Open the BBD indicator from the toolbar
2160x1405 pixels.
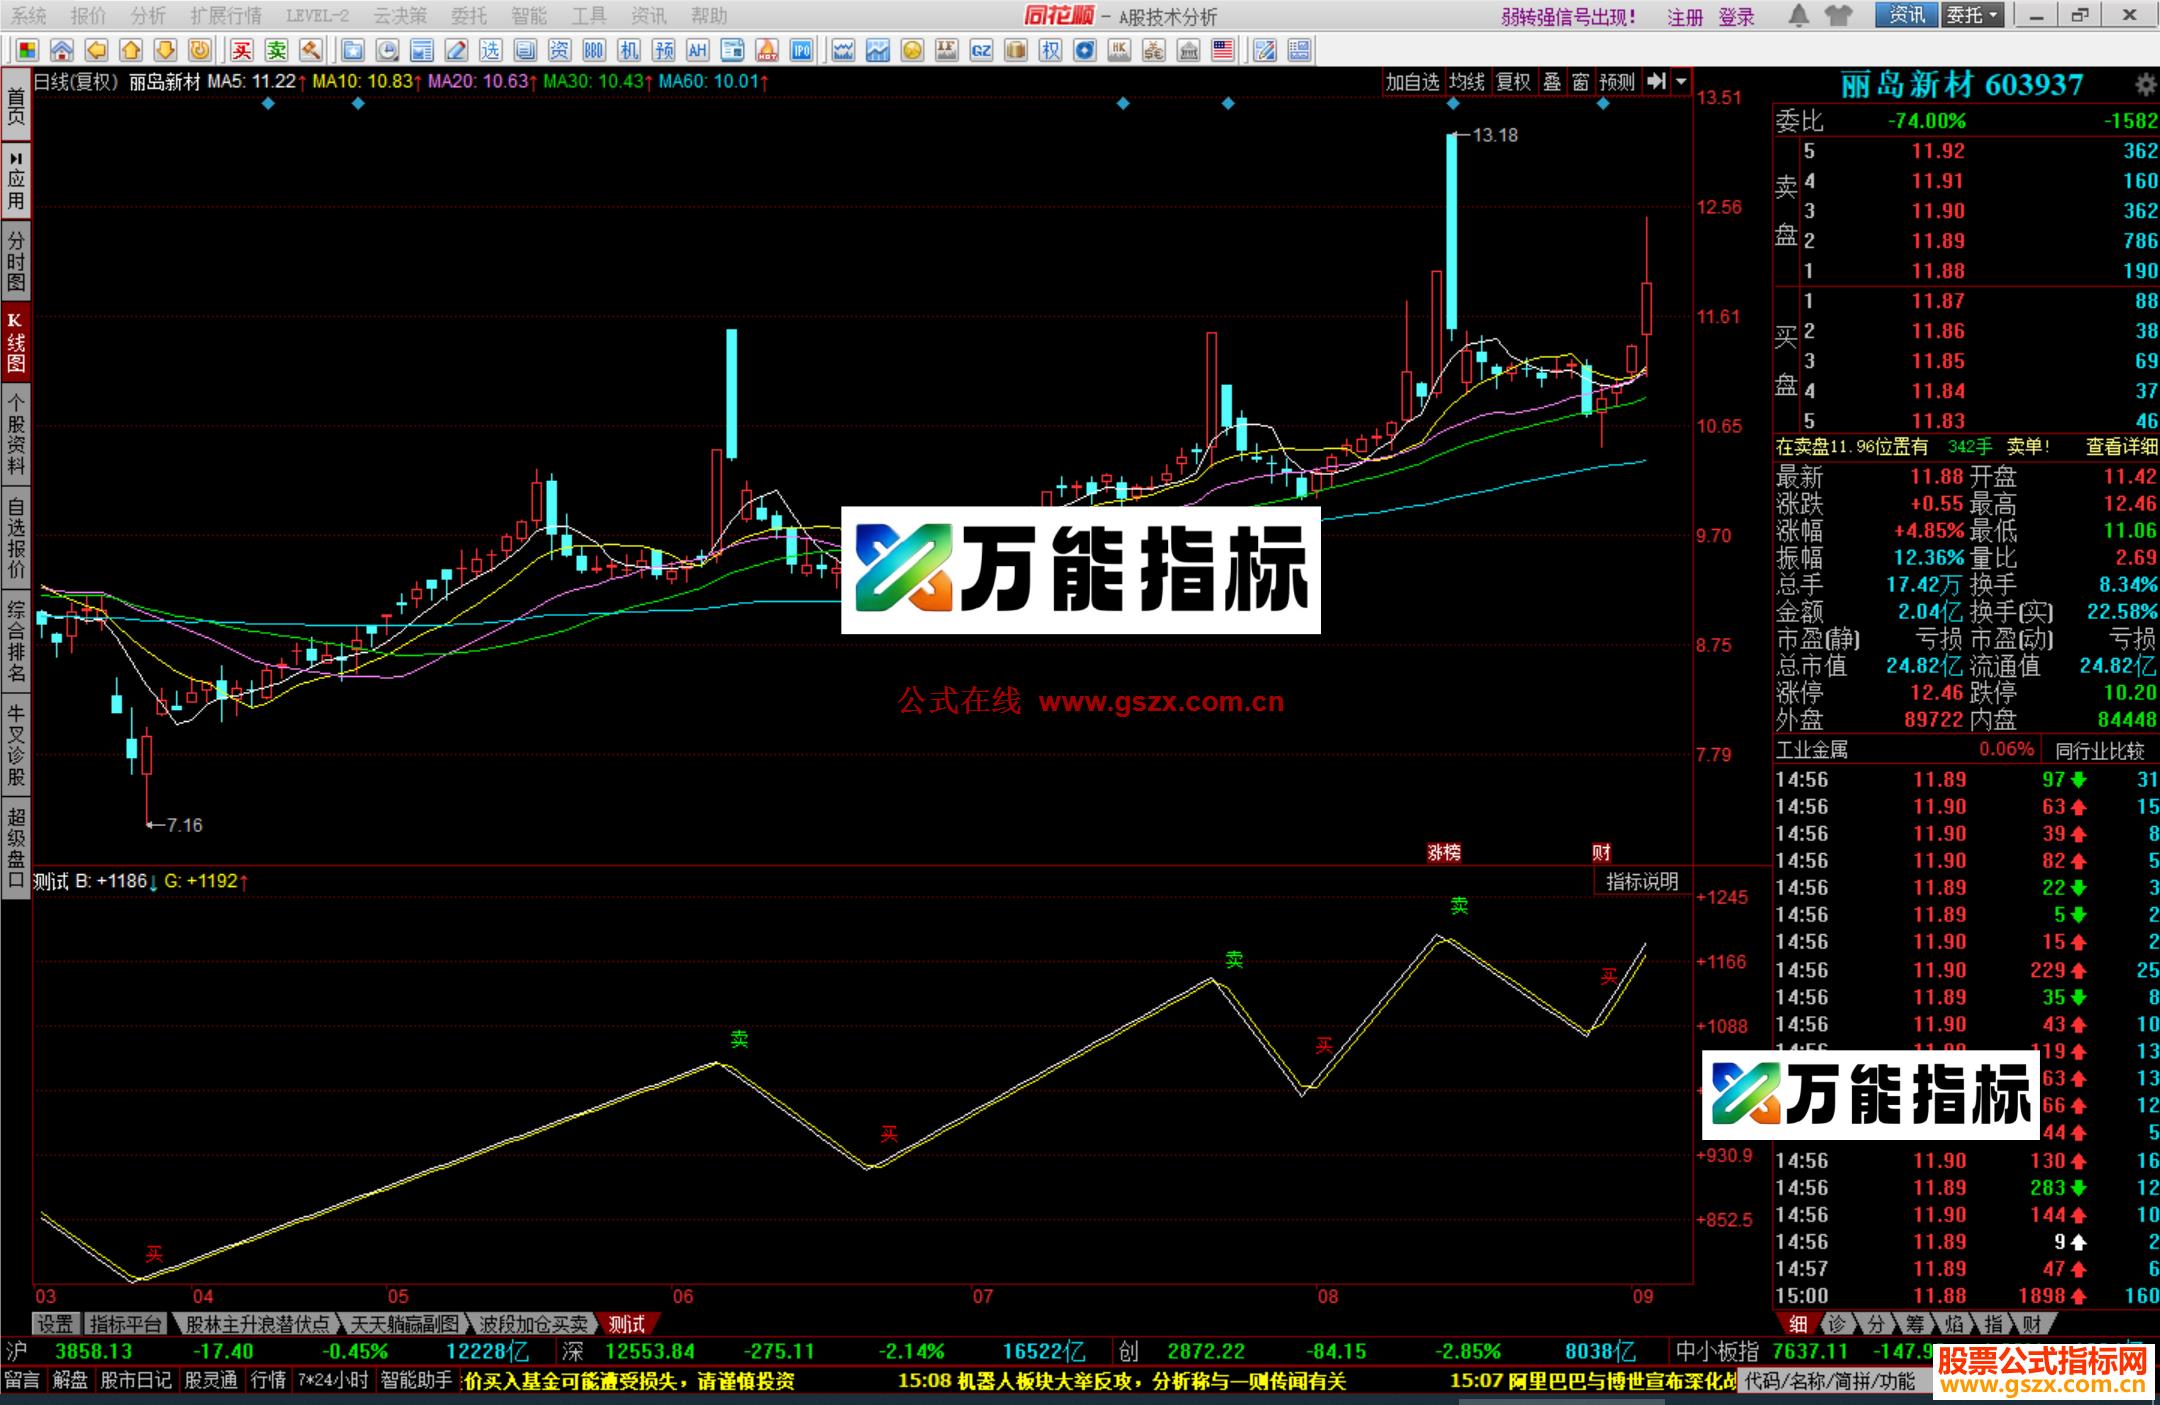(592, 49)
